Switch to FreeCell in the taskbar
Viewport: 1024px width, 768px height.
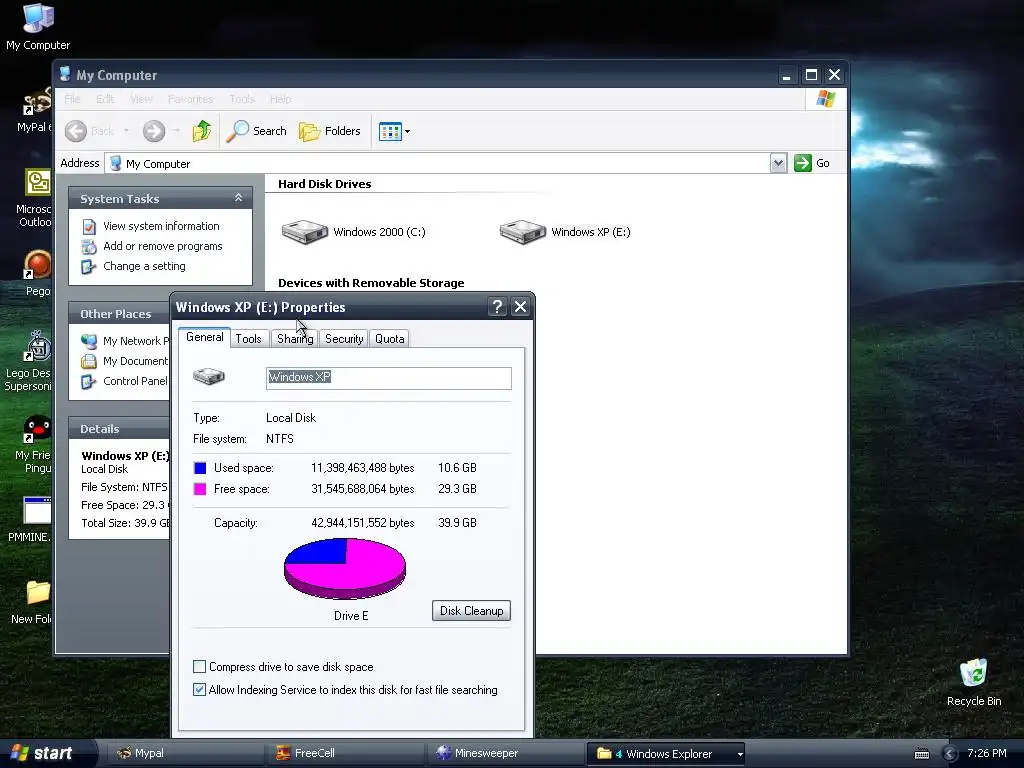pyautogui.click(x=345, y=754)
